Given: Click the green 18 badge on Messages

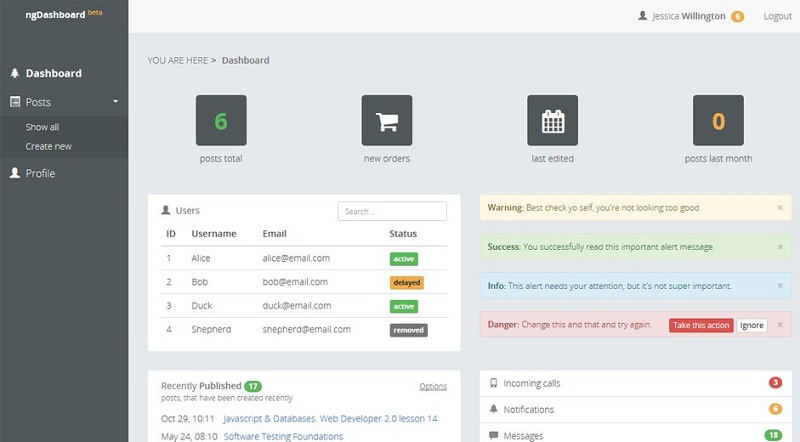Looking at the screenshot, I should (x=773, y=435).
